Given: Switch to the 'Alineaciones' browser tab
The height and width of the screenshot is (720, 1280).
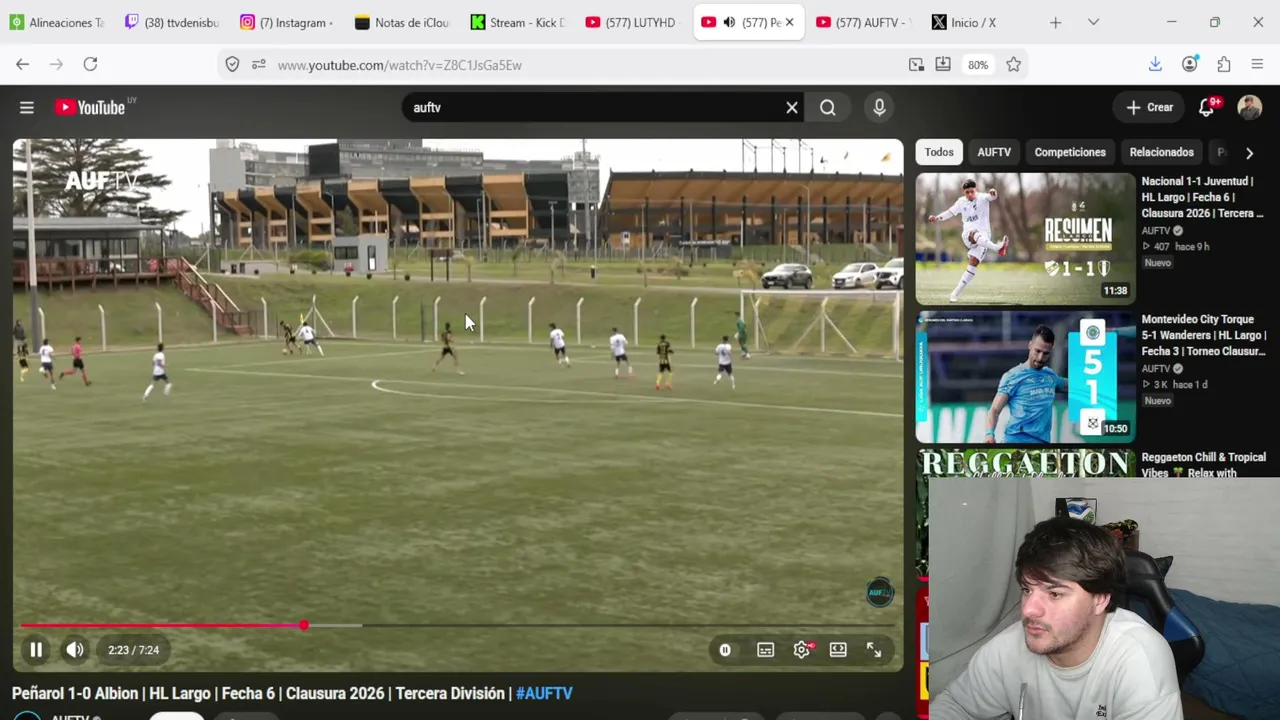Looking at the screenshot, I should point(57,22).
